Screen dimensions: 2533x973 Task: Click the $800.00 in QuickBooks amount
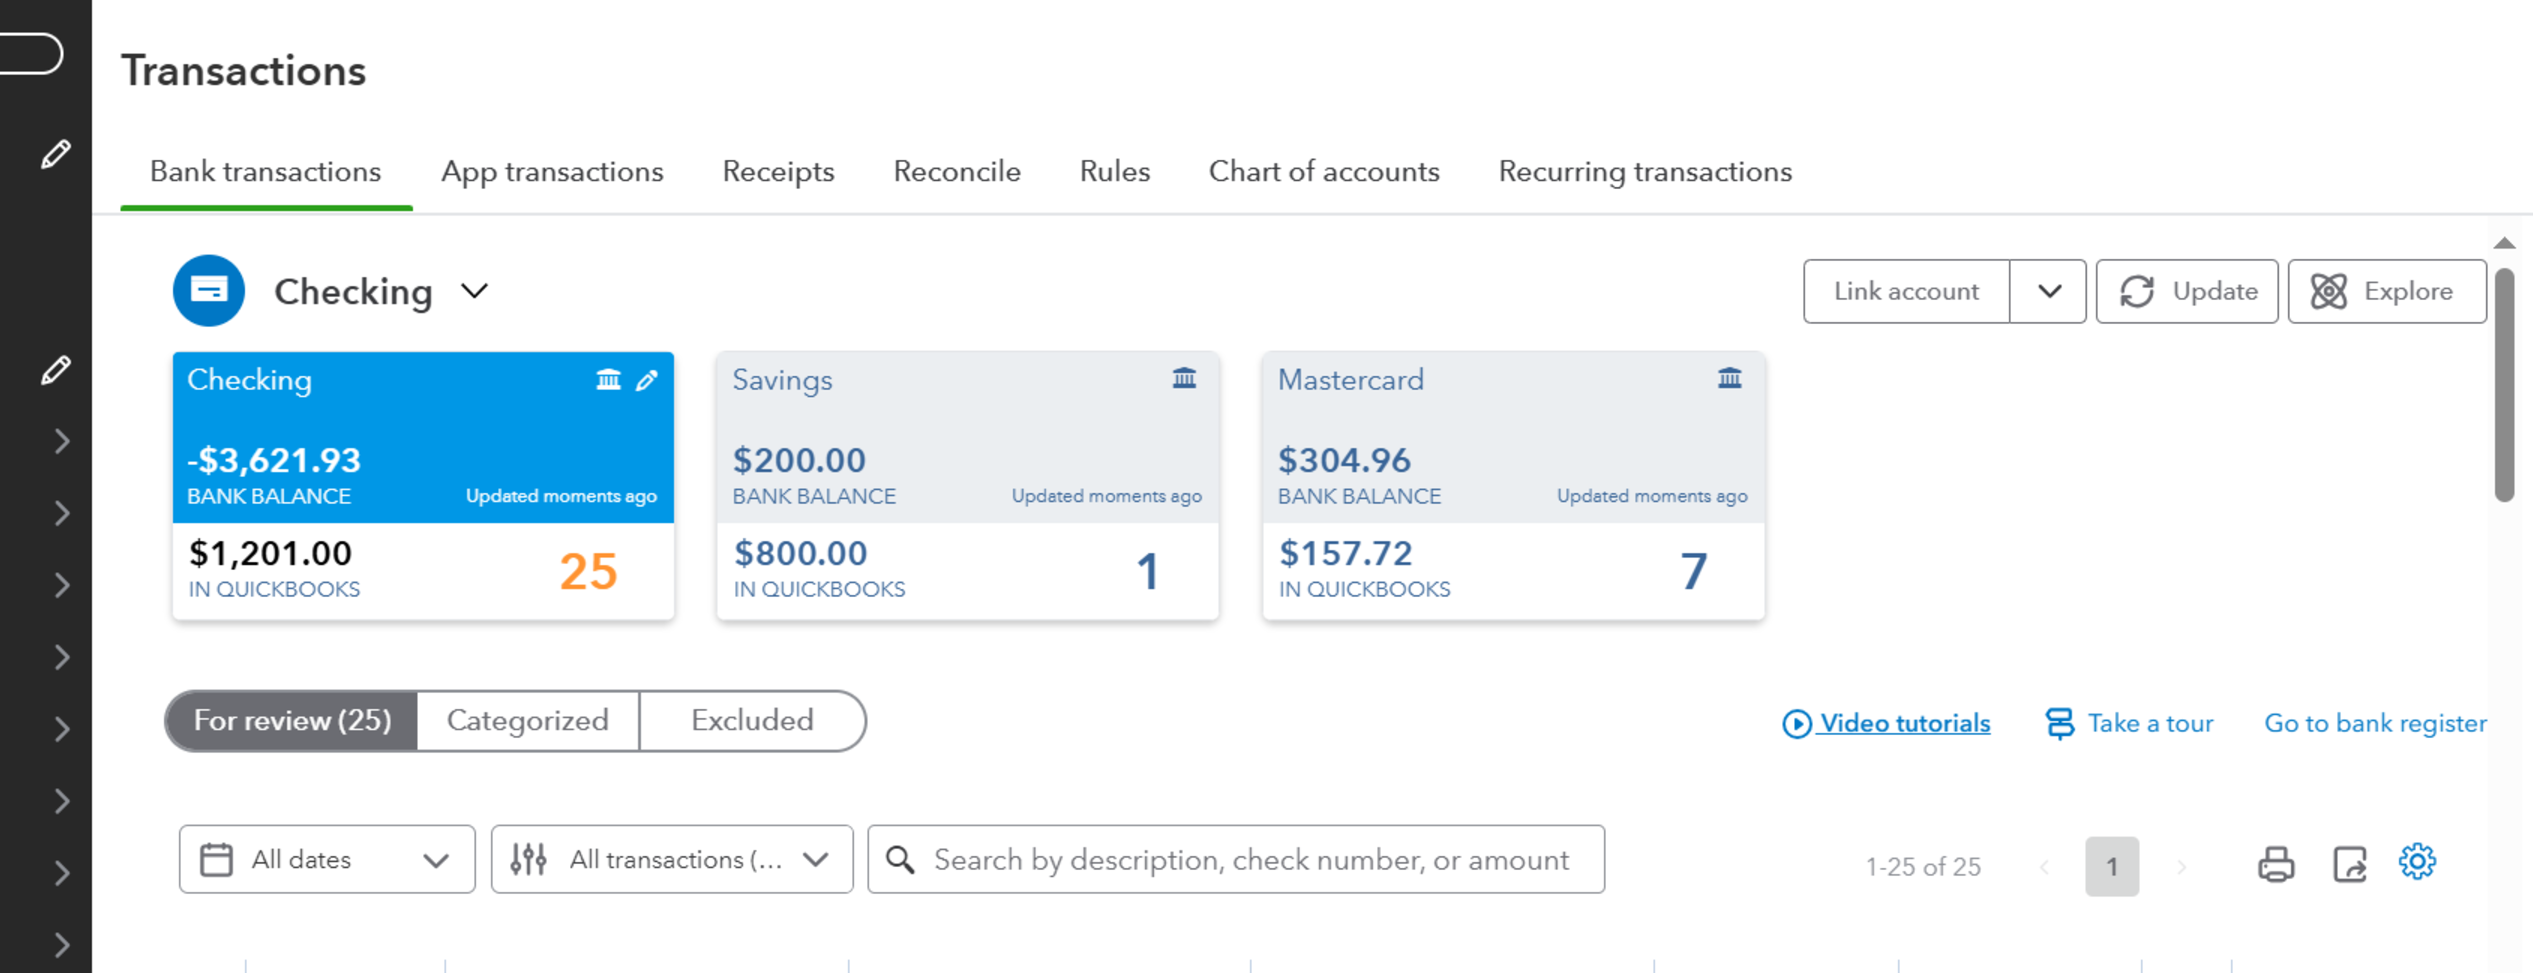[x=800, y=553]
